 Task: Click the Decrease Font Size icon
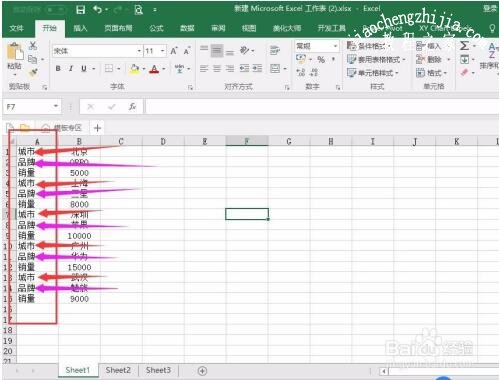click(x=187, y=51)
